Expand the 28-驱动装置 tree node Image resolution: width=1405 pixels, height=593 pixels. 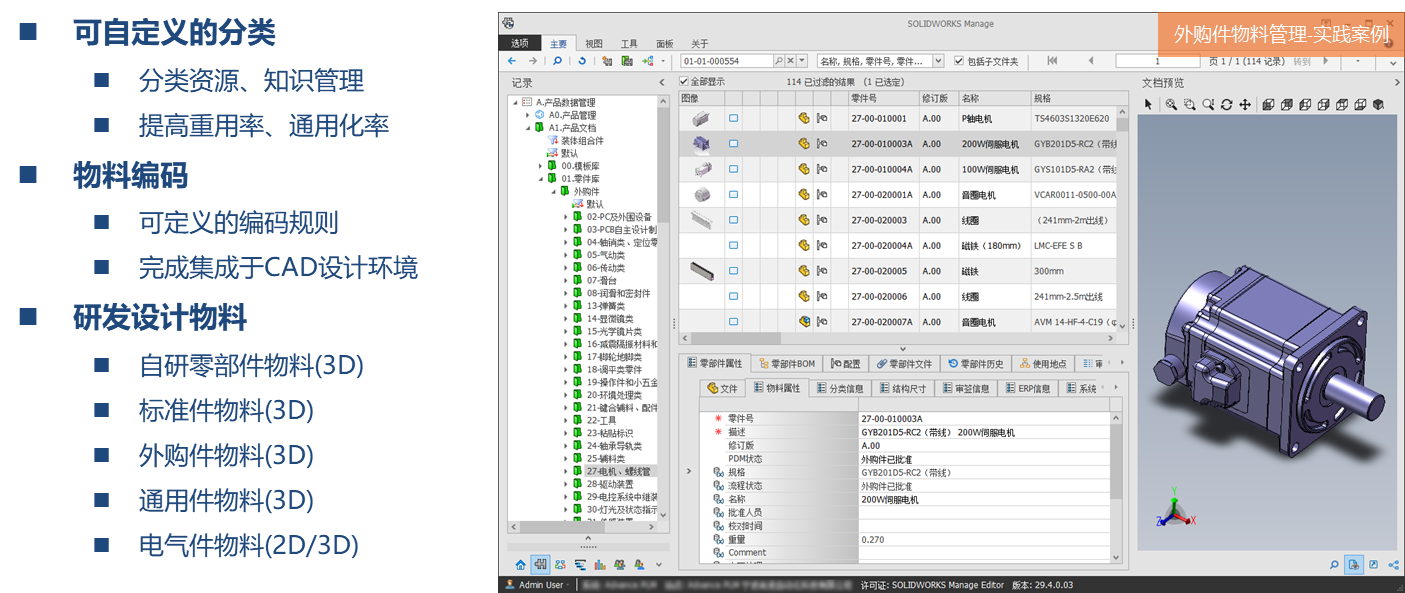566,484
